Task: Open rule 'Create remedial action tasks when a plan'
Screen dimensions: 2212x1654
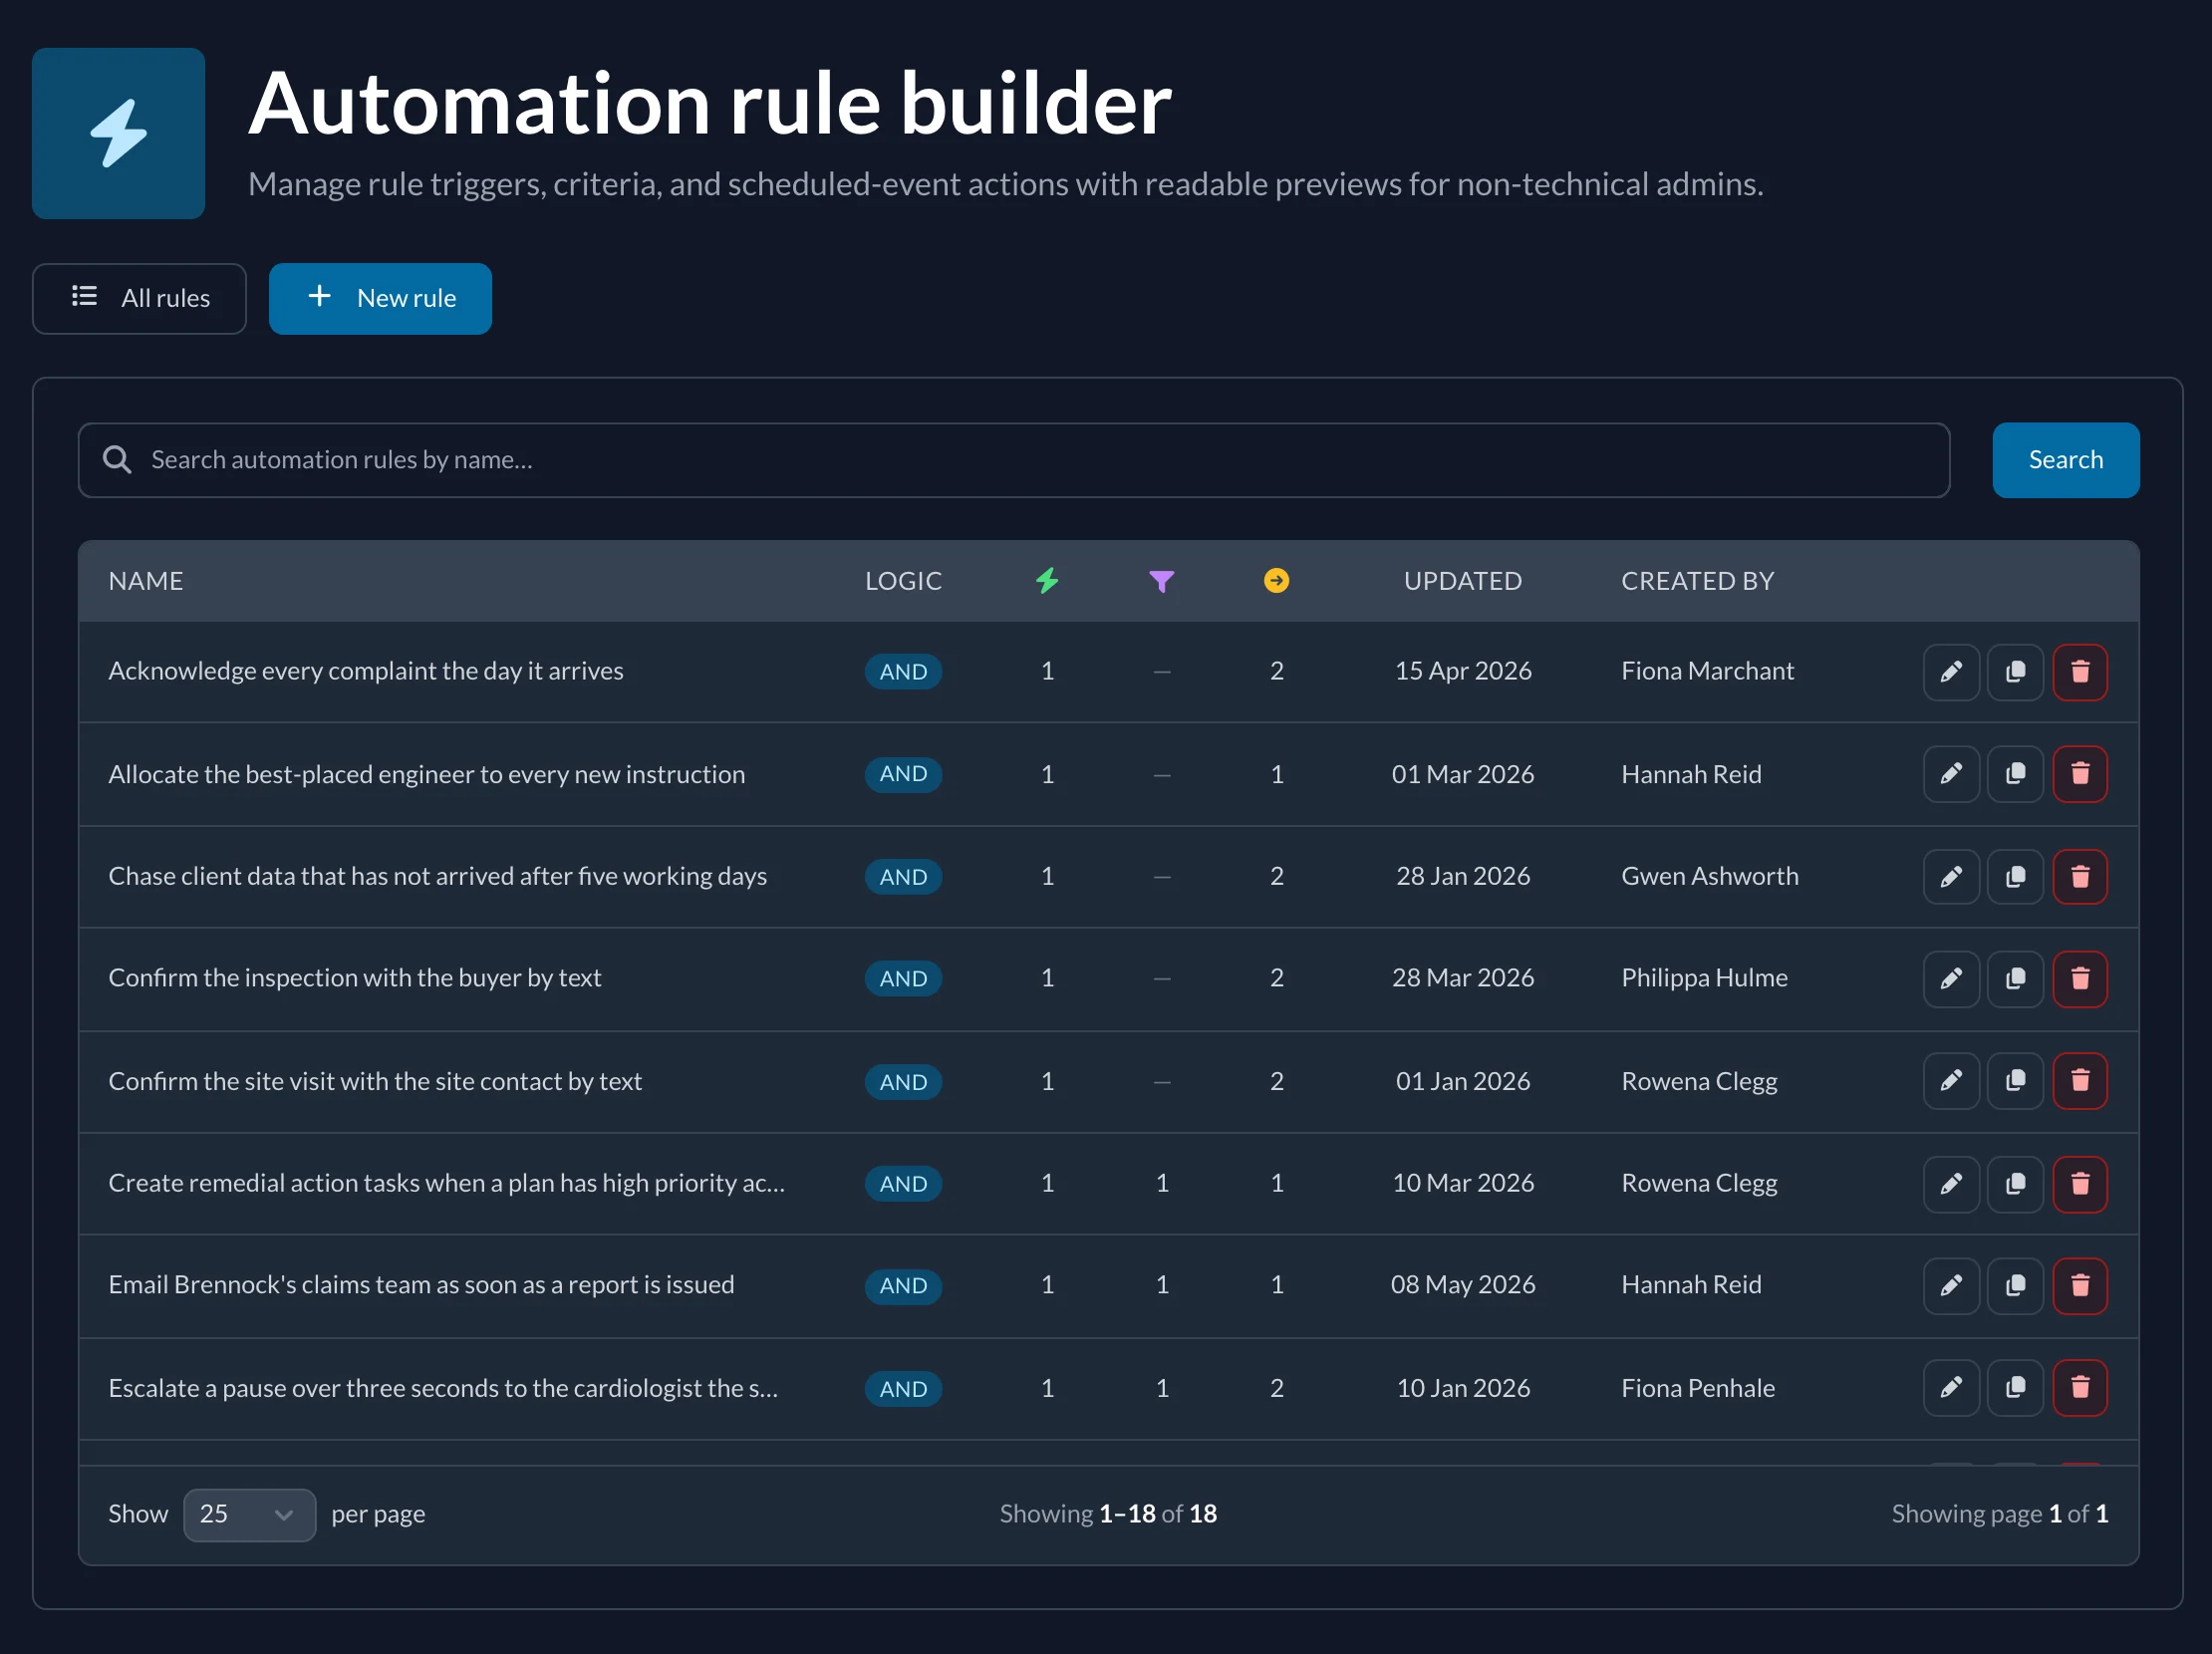Action: click(x=446, y=1183)
